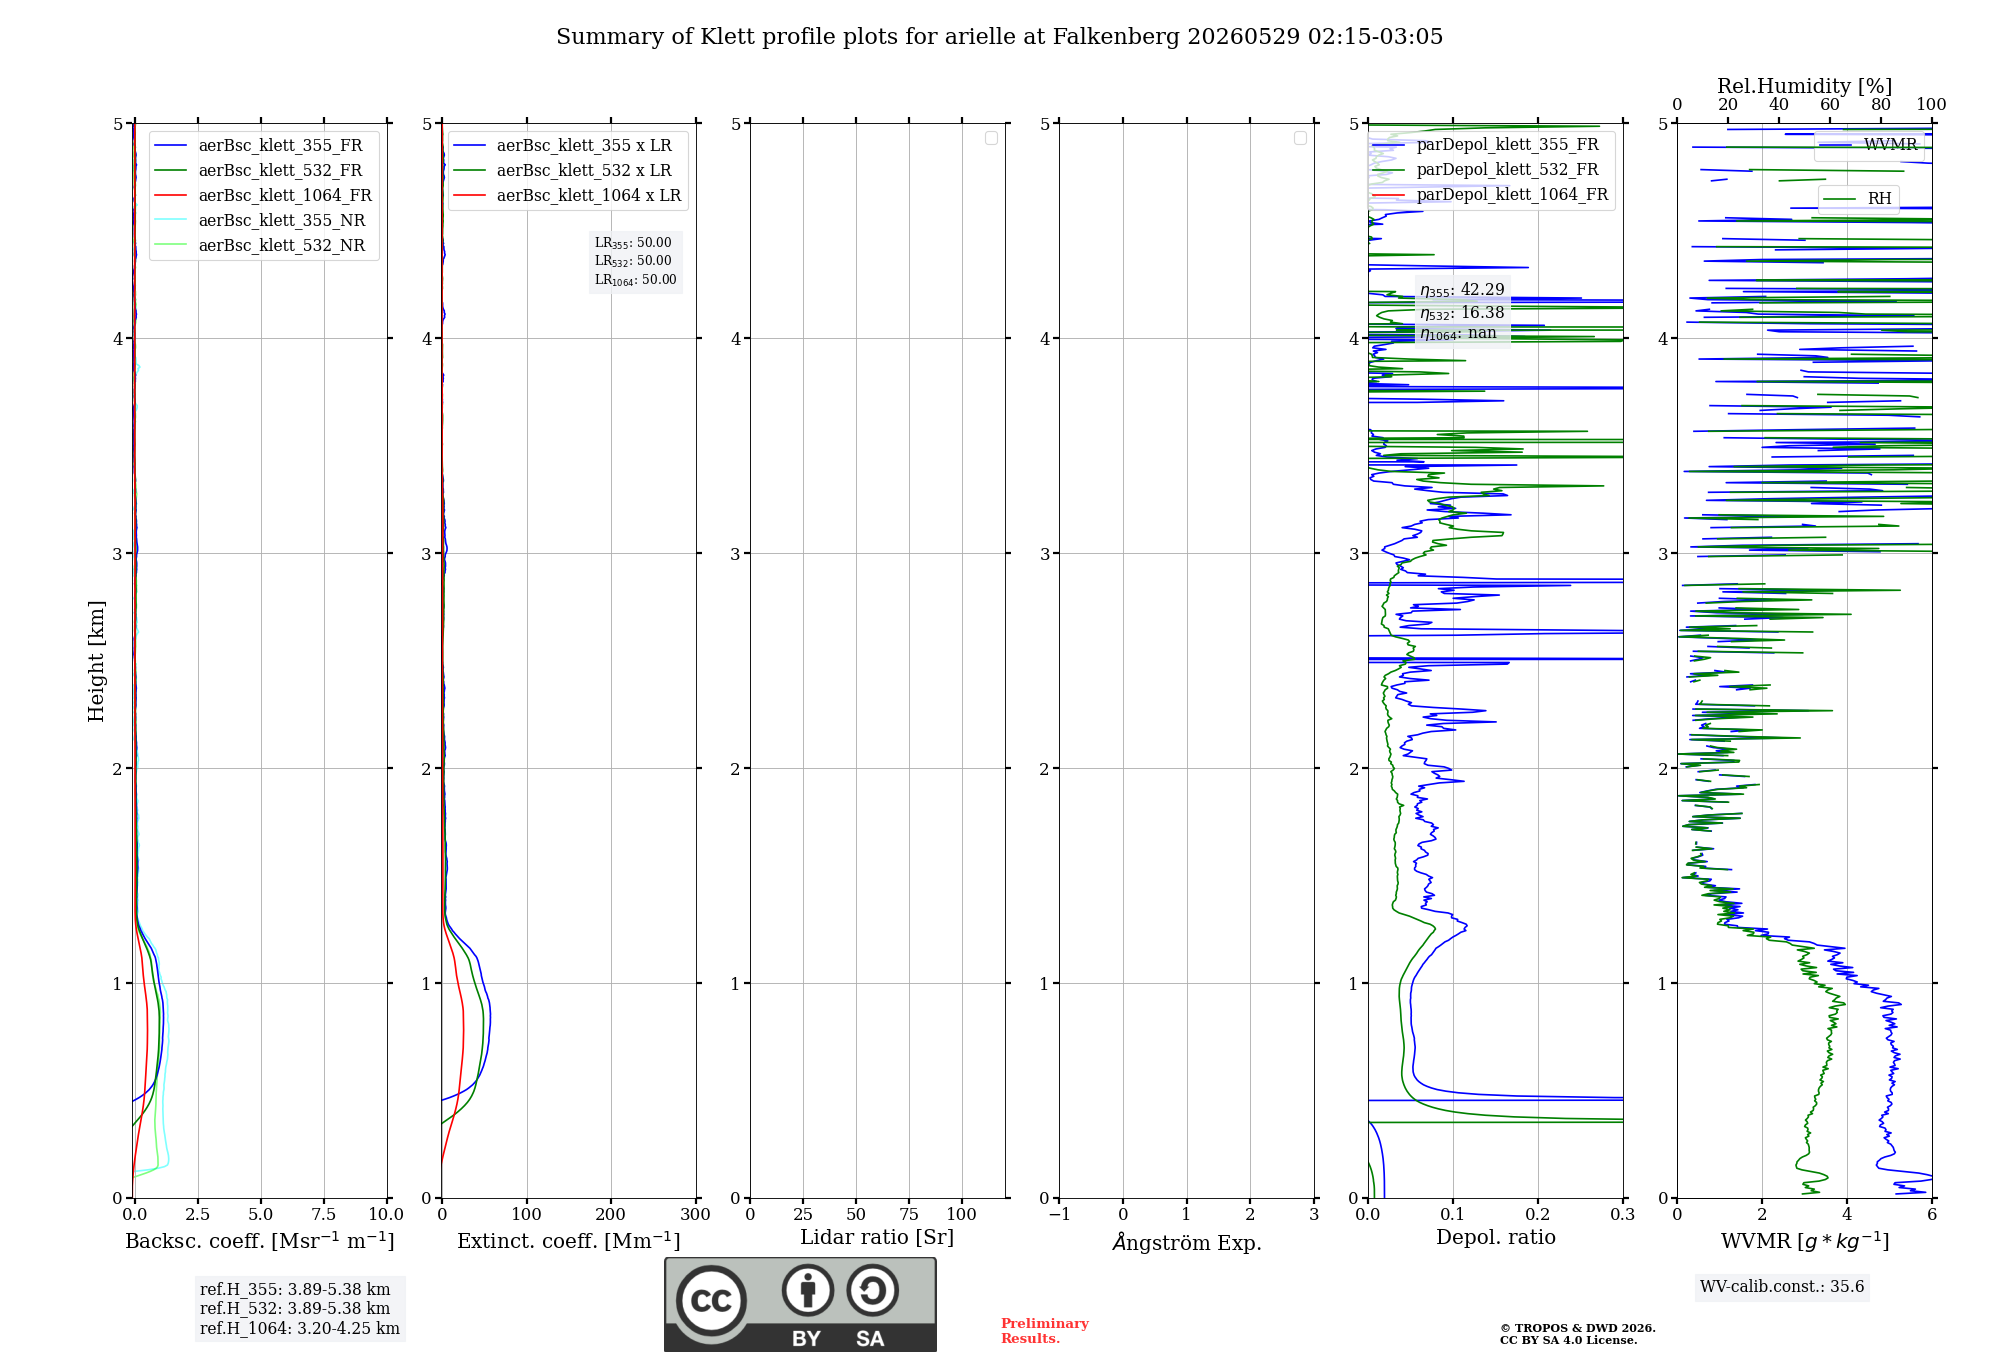The width and height of the screenshot is (2000, 1360).
Task: Click the ref.H_1064: 3.20-4.25 km text
Action: click(x=300, y=1329)
